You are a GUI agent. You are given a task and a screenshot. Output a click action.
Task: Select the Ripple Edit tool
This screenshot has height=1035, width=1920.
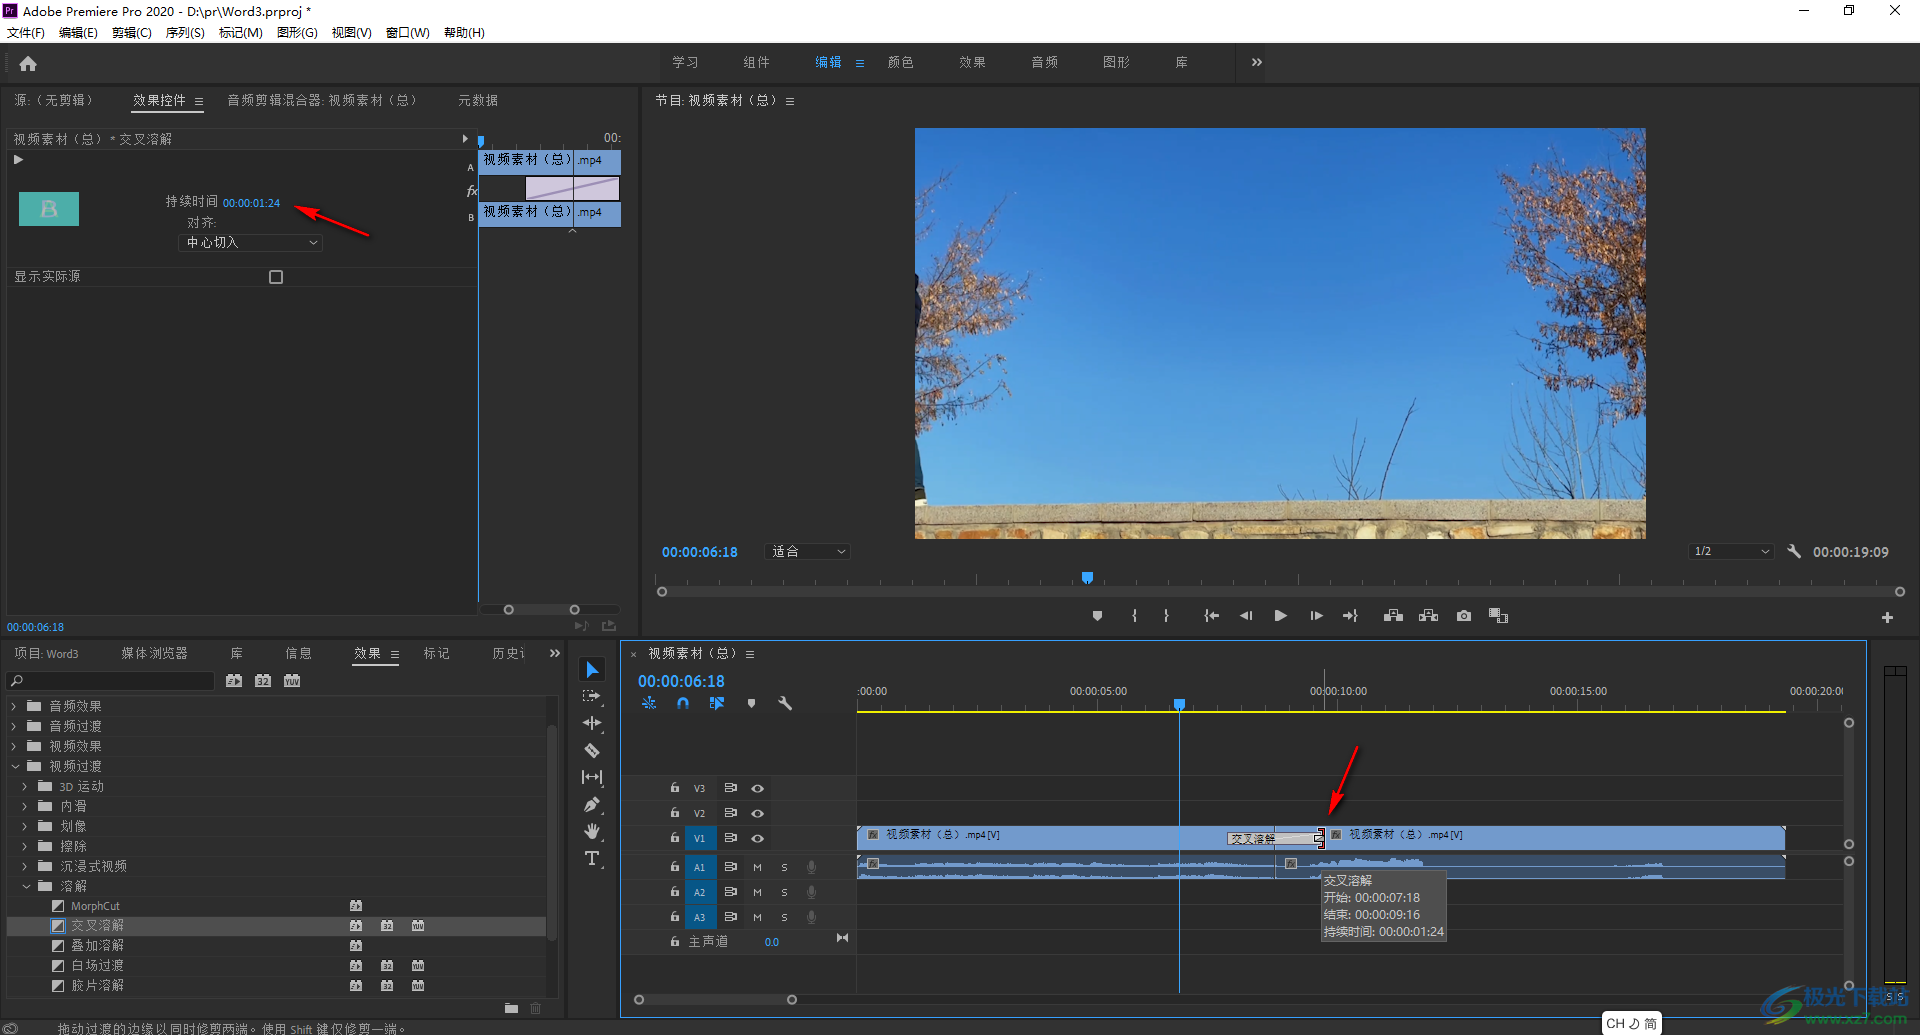point(592,723)
